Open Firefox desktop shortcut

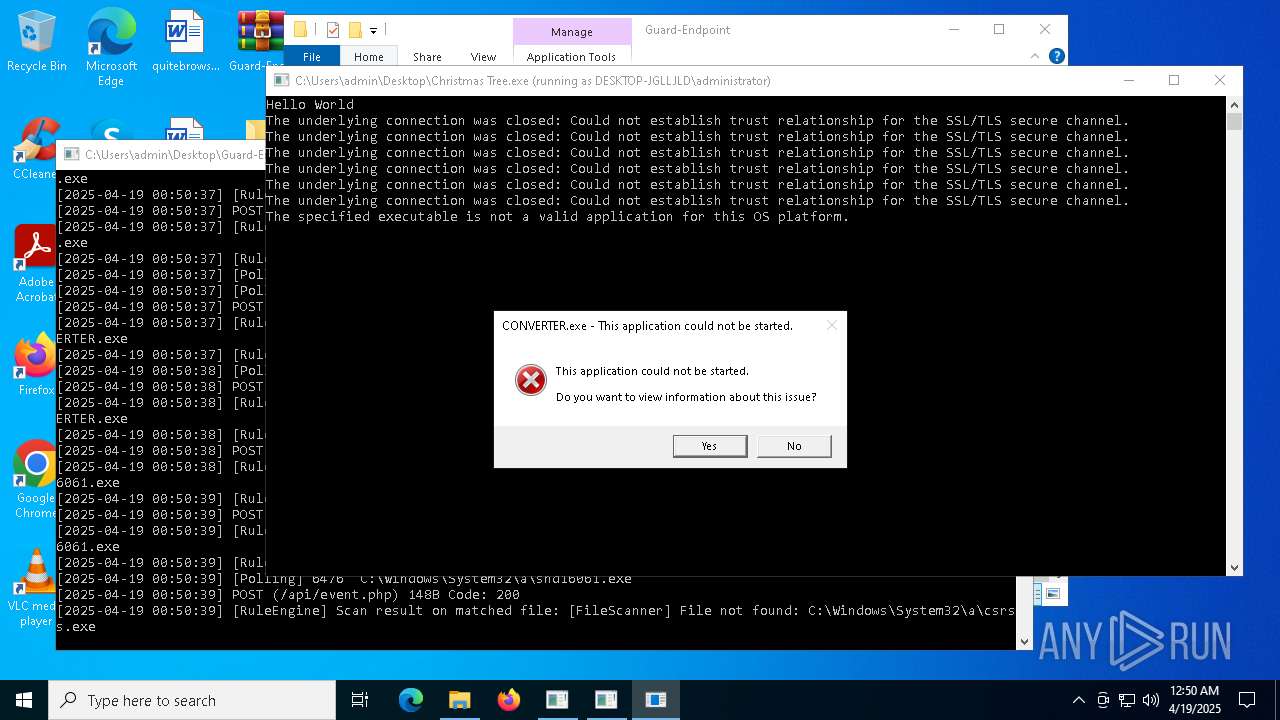coord(36,365)
